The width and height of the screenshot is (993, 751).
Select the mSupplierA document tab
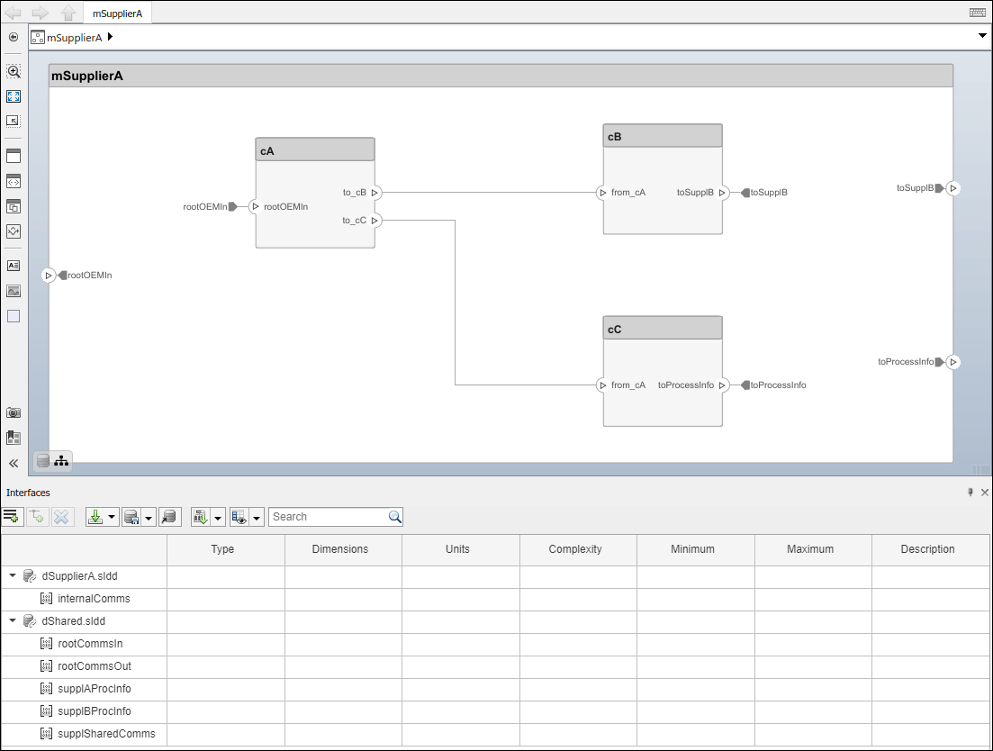coord(117,13)
